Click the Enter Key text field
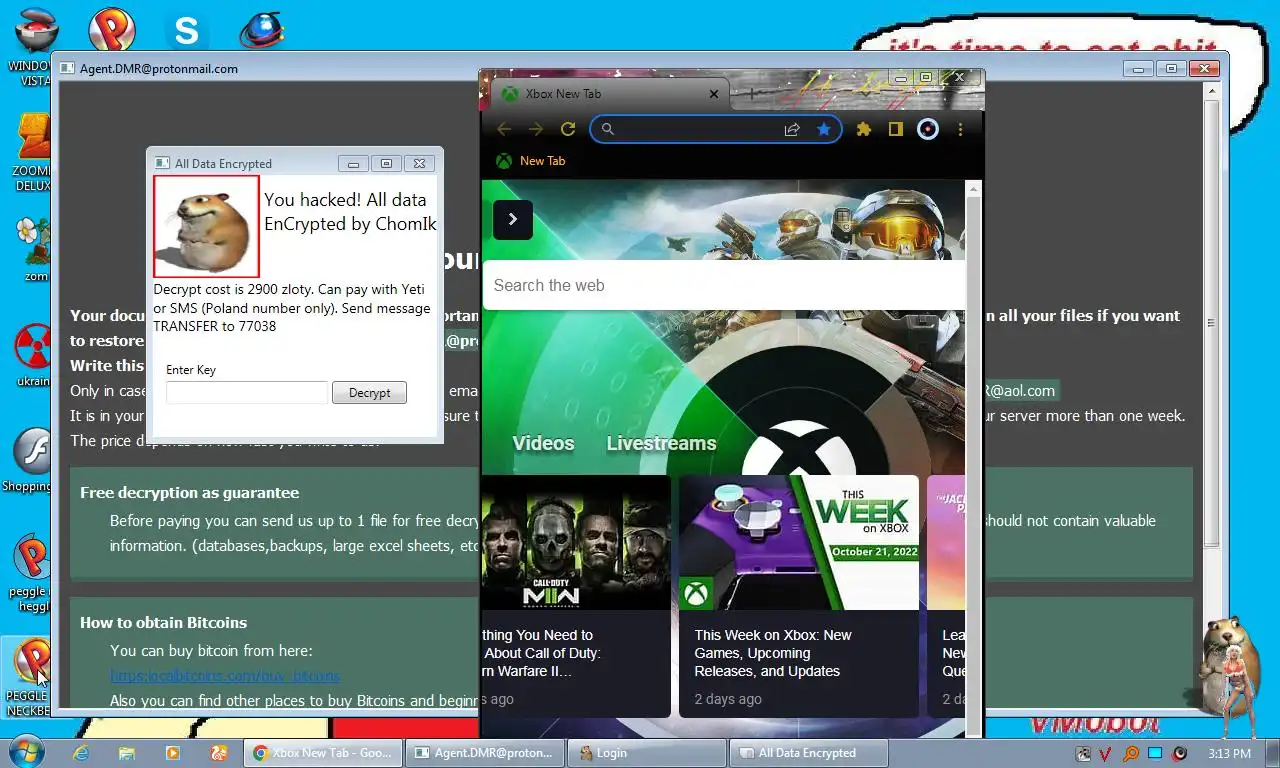 coord(247,392)
